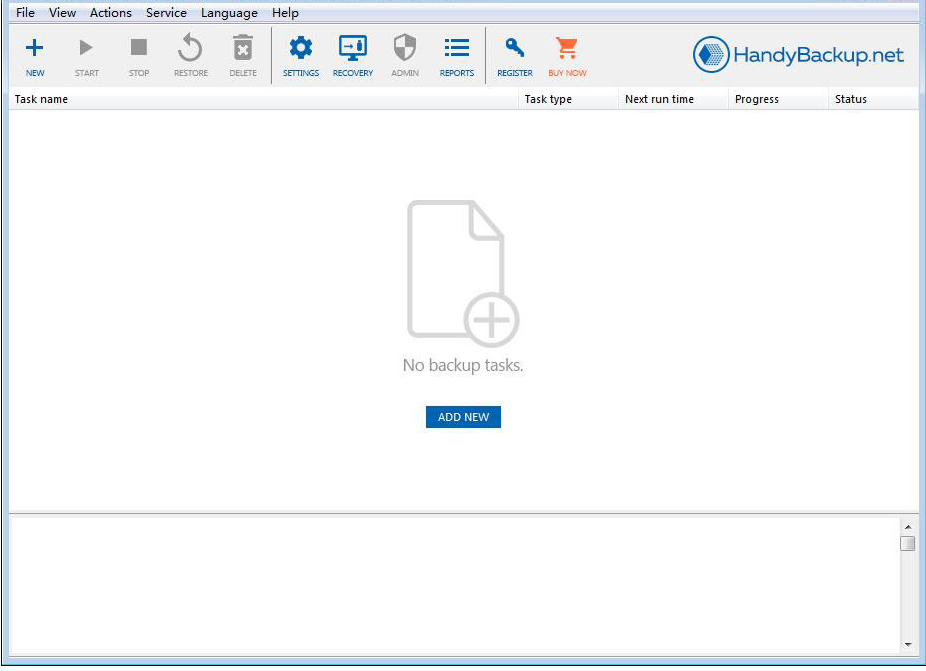This screenshot has width=926, height=671.
Task: Visit the HandyBackup.net logo link
Action: coord(799,55)
